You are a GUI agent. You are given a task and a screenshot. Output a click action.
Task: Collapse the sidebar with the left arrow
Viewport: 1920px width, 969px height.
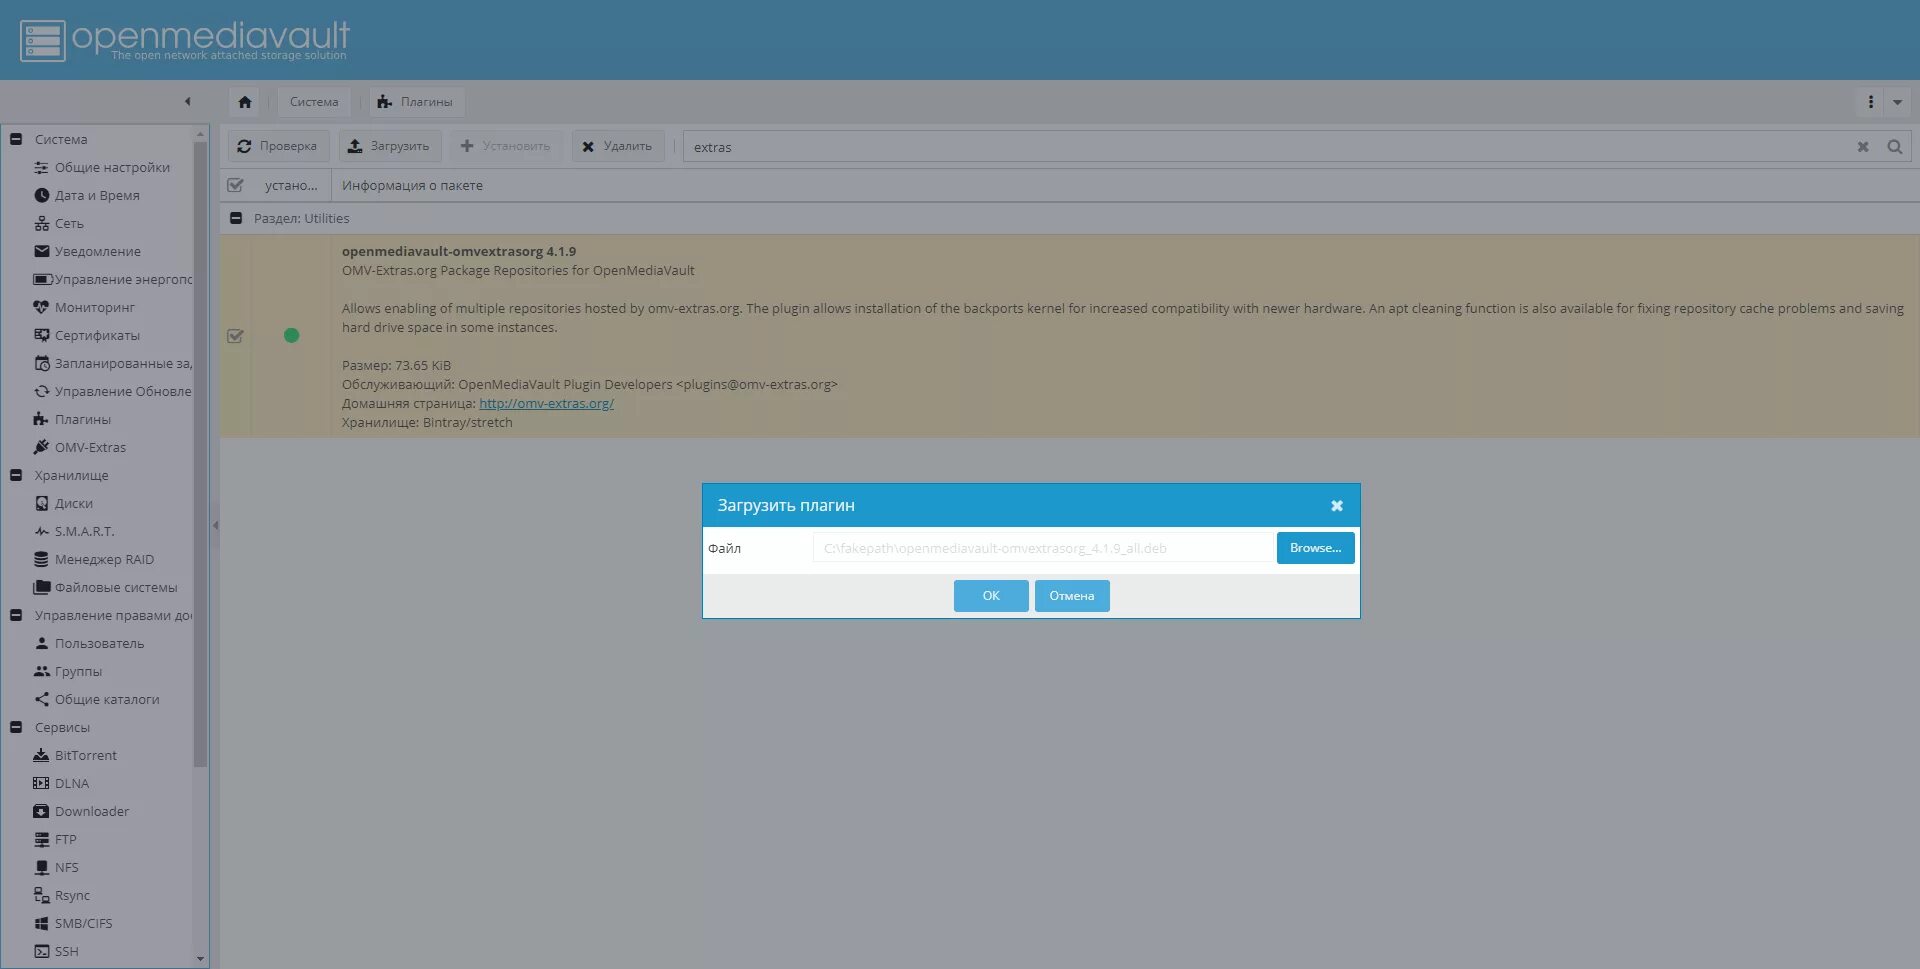coord(187,101)
